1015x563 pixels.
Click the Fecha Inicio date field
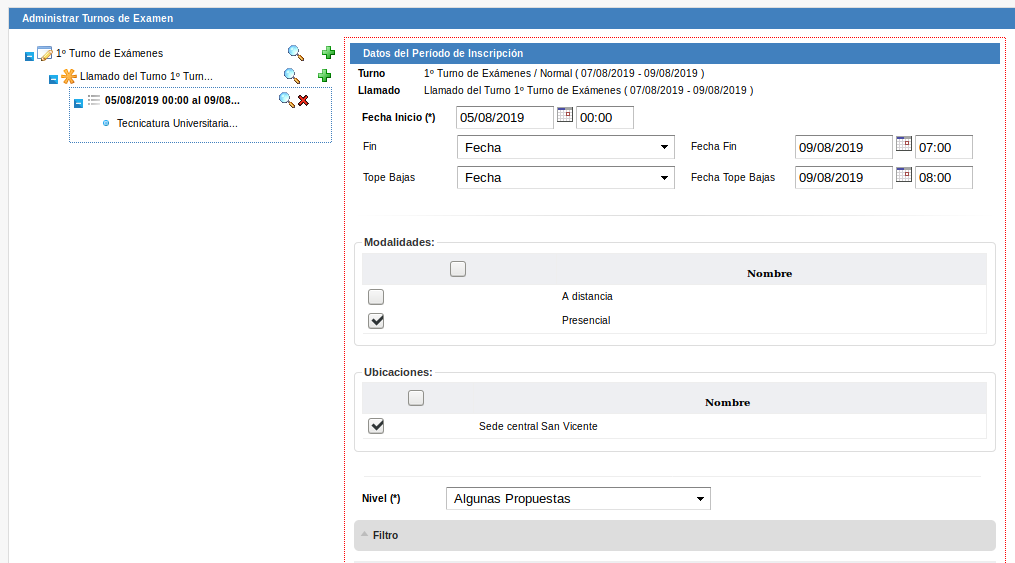tap(505, 118)
